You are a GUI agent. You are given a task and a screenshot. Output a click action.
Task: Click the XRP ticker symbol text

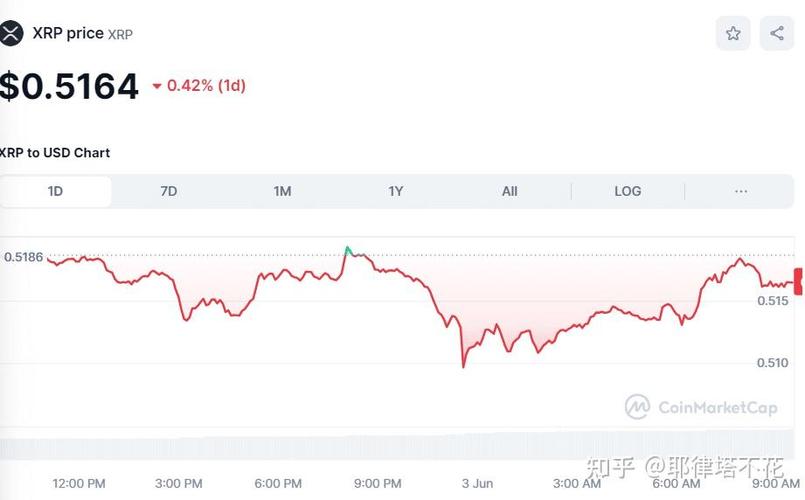tap(120, 34)
